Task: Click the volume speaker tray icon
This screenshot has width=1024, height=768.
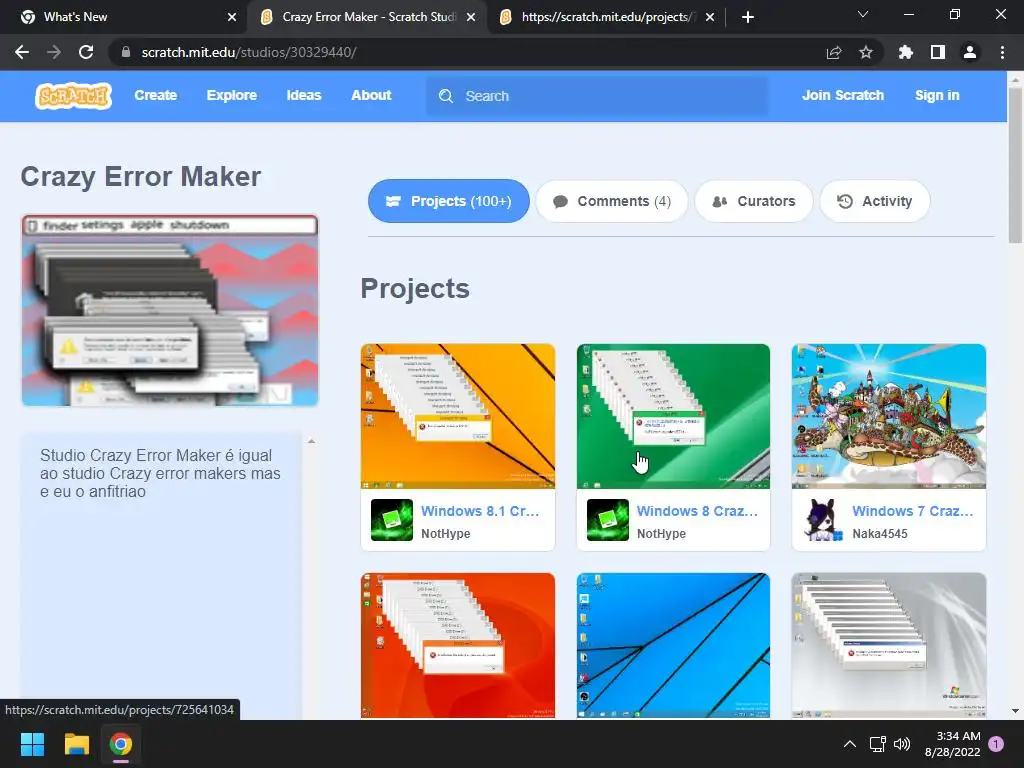Action: [902, 744]
